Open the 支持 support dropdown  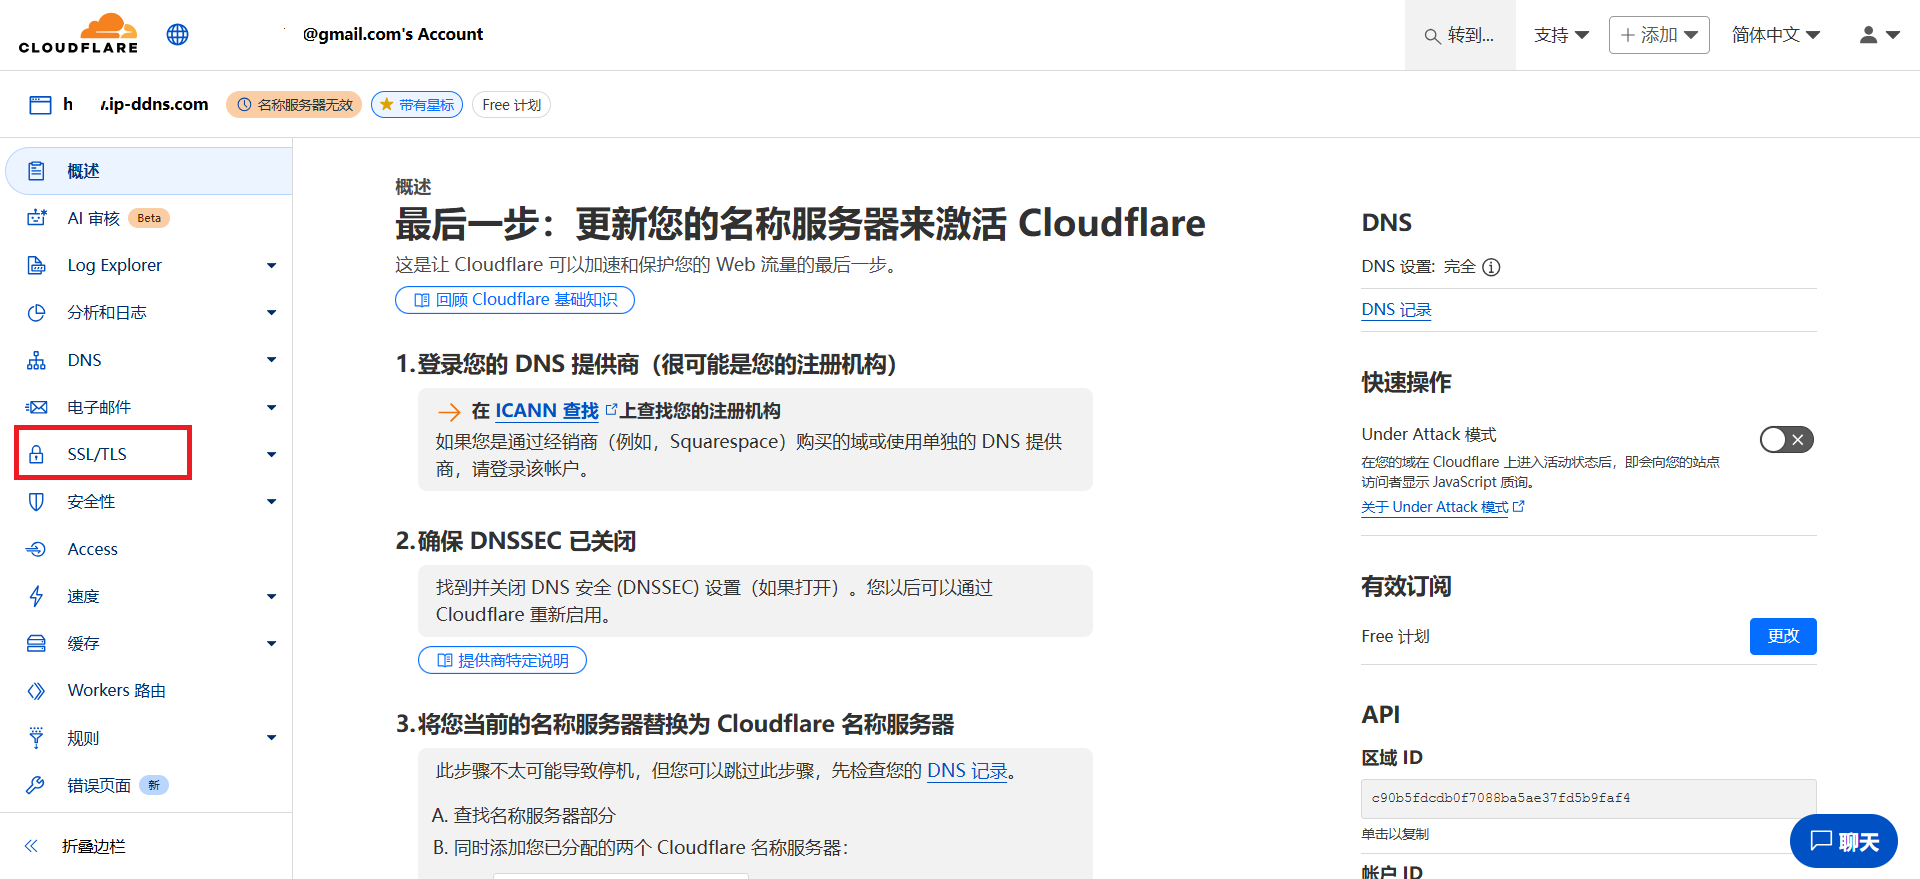point(1561,35)
